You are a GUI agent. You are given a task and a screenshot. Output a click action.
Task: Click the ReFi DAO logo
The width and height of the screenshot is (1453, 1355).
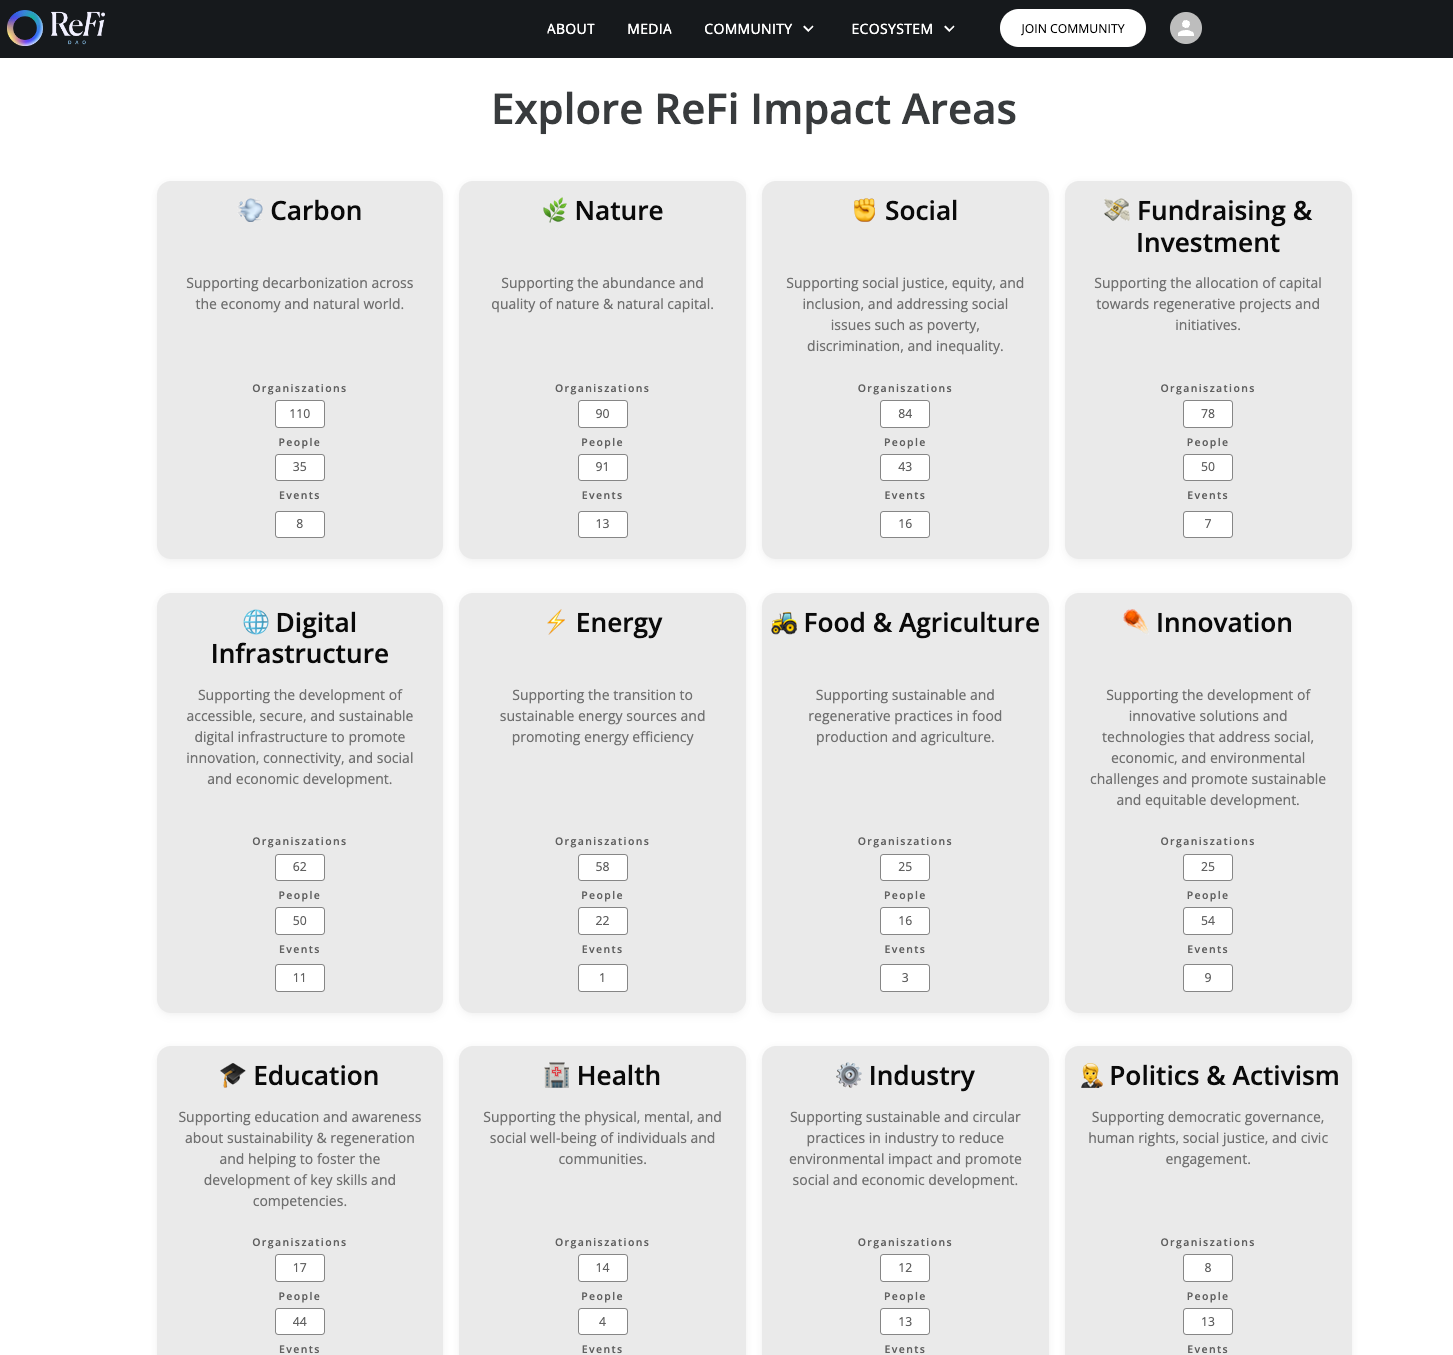click(x=56, y=27)
